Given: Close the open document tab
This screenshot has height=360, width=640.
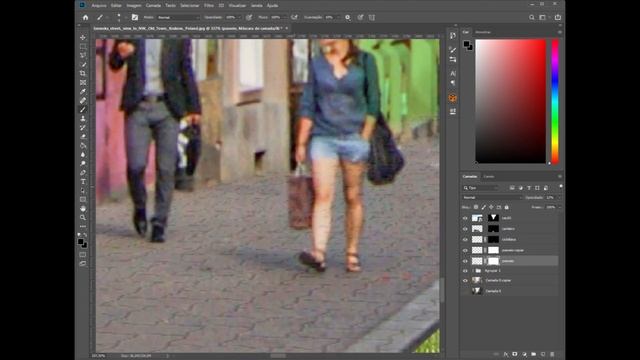Looking at the screenshot, I should 287,28.
